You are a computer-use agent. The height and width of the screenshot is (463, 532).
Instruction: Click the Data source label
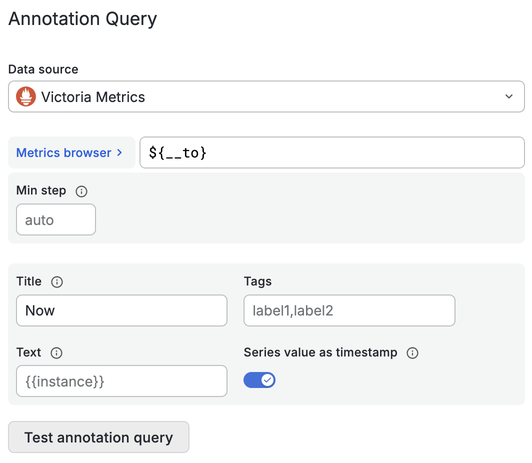click(x=43, y=69)
